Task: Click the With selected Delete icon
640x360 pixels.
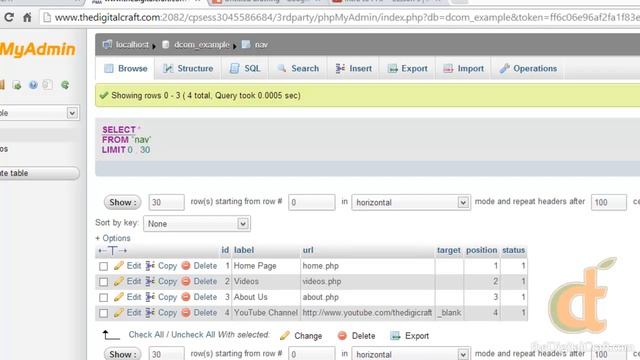Action: coord(342,336)
